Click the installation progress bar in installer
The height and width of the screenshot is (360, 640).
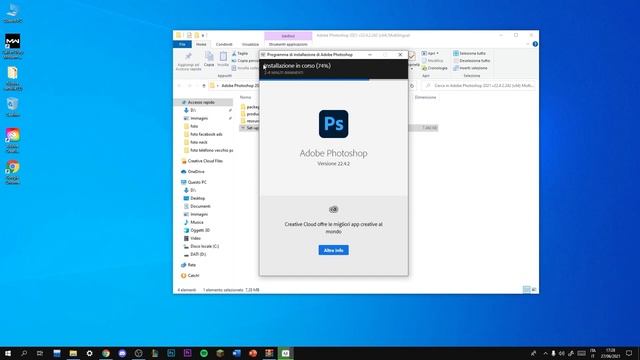tap(333, 80)
